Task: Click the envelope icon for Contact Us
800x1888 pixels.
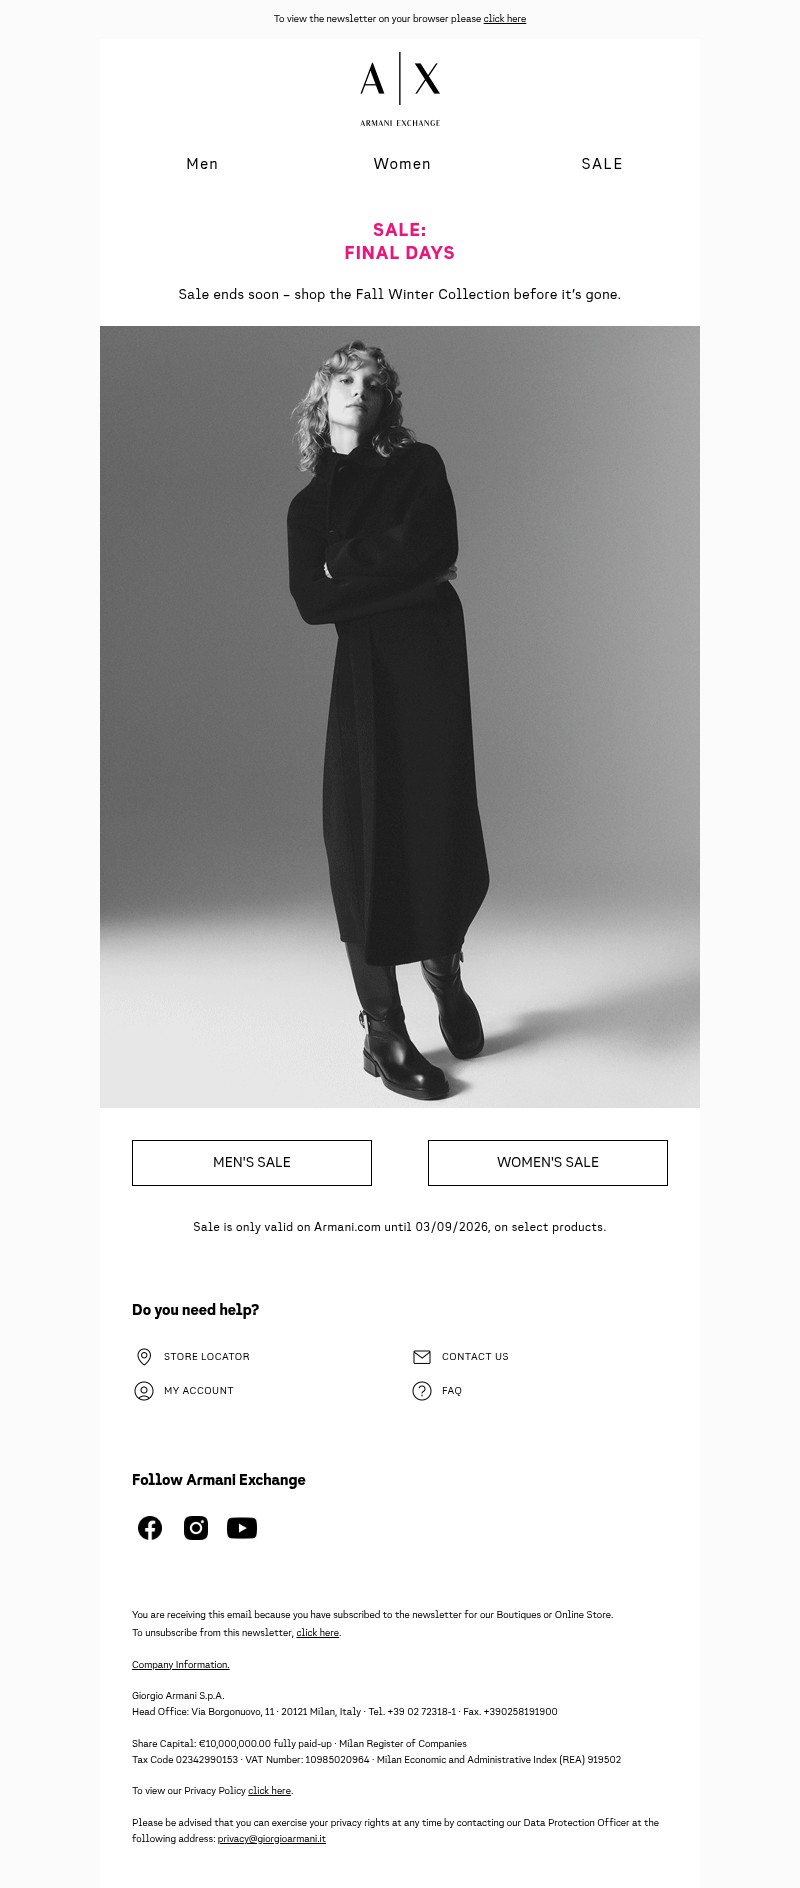Action: point(422,1357)
